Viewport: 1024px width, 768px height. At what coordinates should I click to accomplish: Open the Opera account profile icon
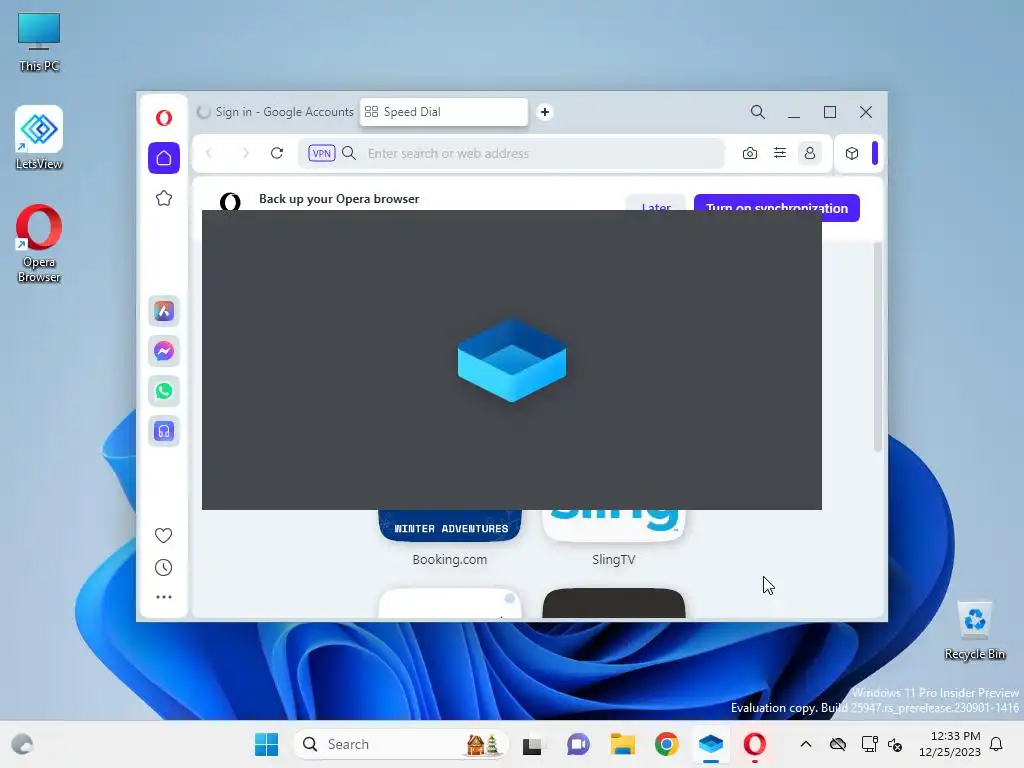point(810,153)
